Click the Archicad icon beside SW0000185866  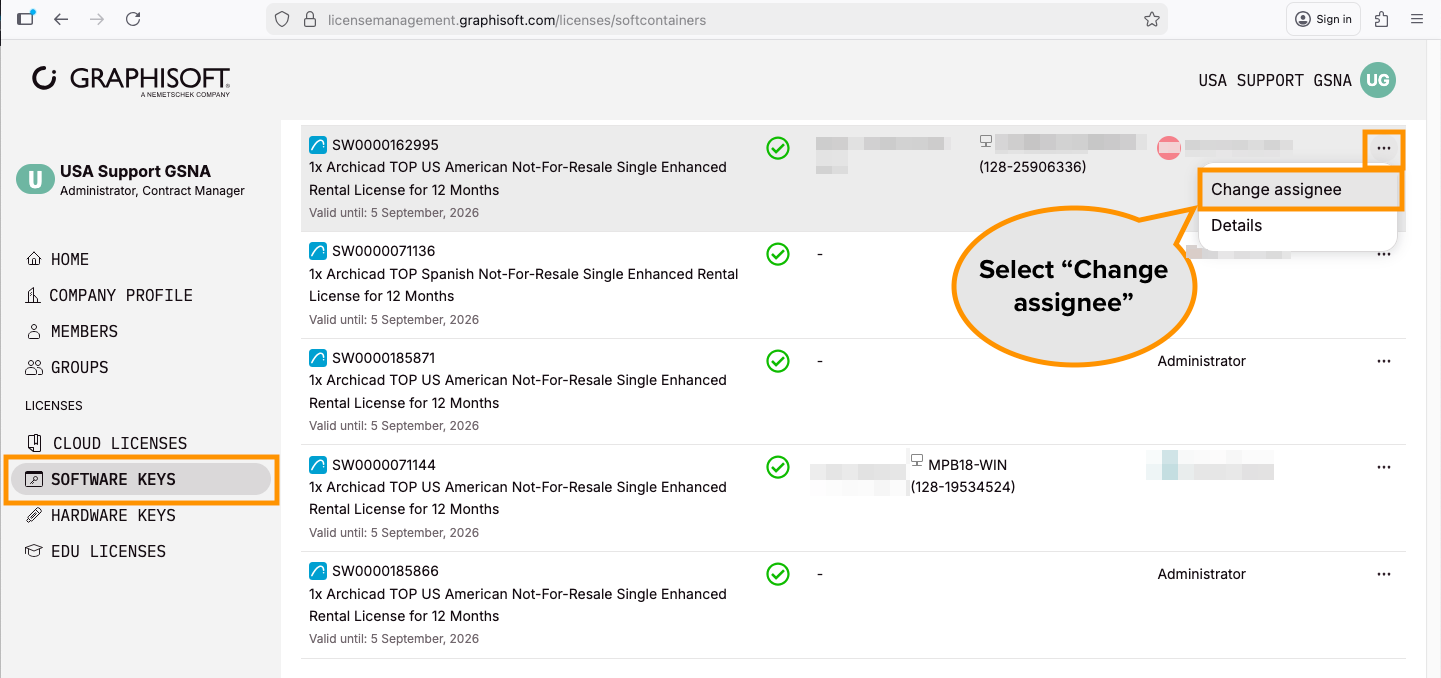pos(318,571)
